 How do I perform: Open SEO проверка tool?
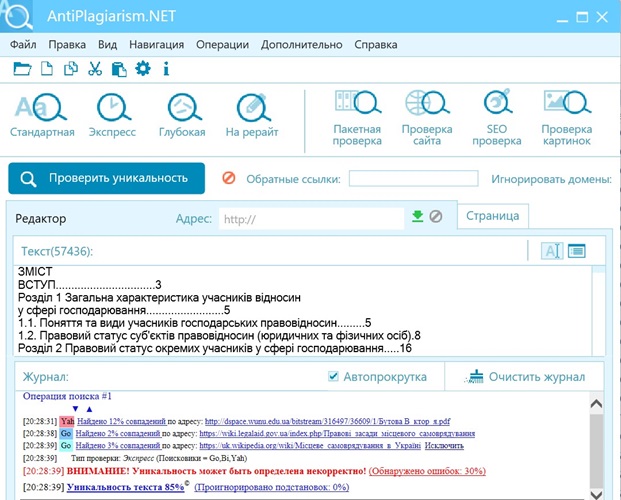[x=497, y=118]
